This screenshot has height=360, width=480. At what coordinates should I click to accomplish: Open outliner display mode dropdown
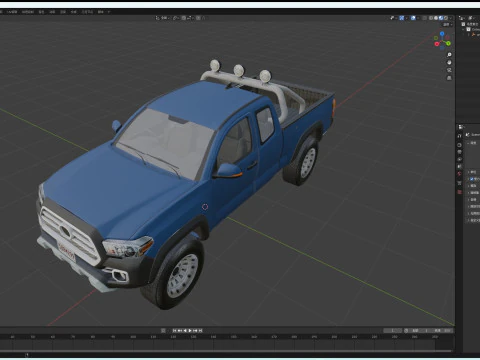471,18
